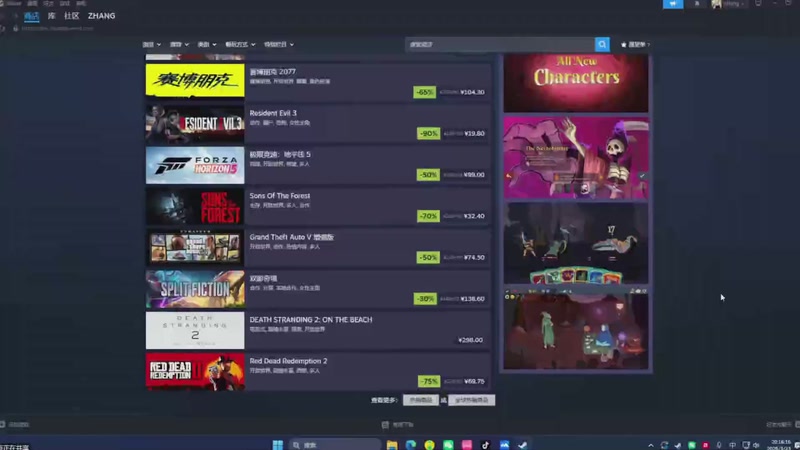Open the ZHANG profile tab
800x450 pixels.
102,16
